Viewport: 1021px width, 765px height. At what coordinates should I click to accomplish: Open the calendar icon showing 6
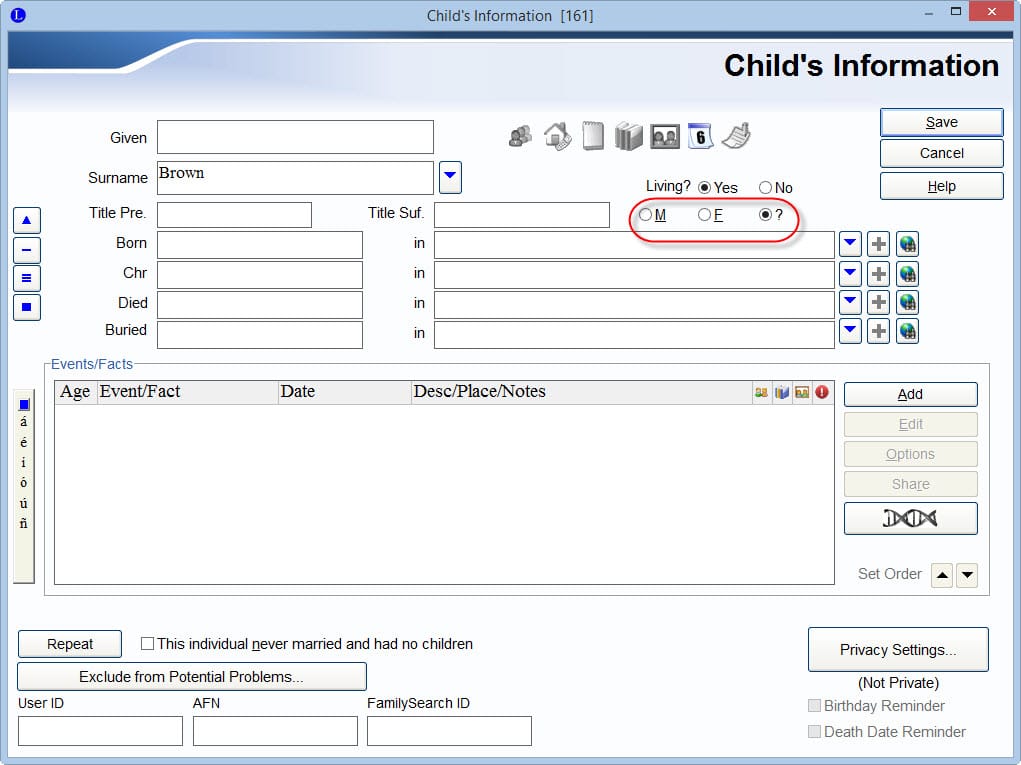click(700, 136)
